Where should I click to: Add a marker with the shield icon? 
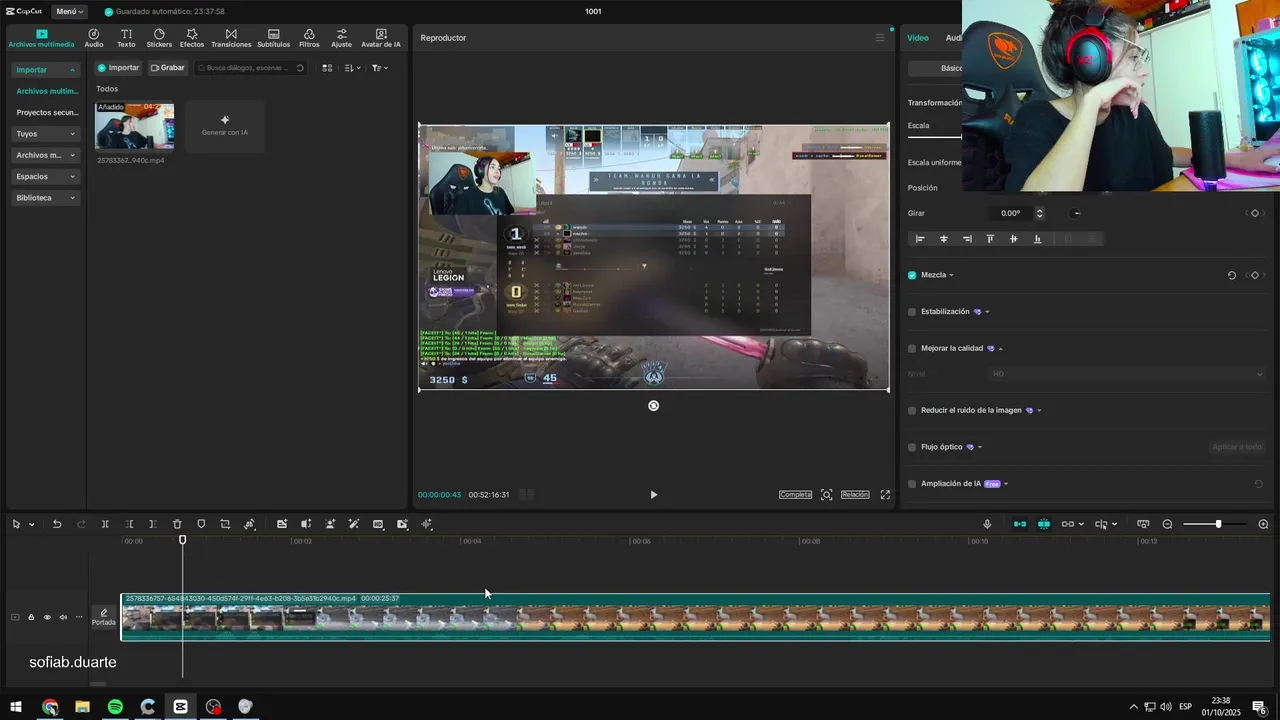pos(201,524)
